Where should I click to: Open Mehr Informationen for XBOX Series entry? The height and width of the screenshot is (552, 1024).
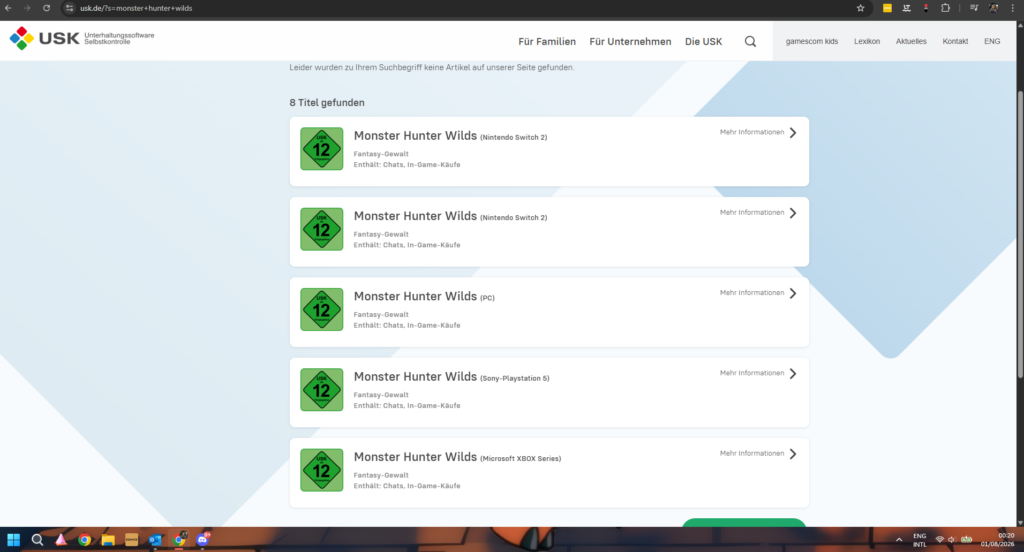tap(752, 453)
